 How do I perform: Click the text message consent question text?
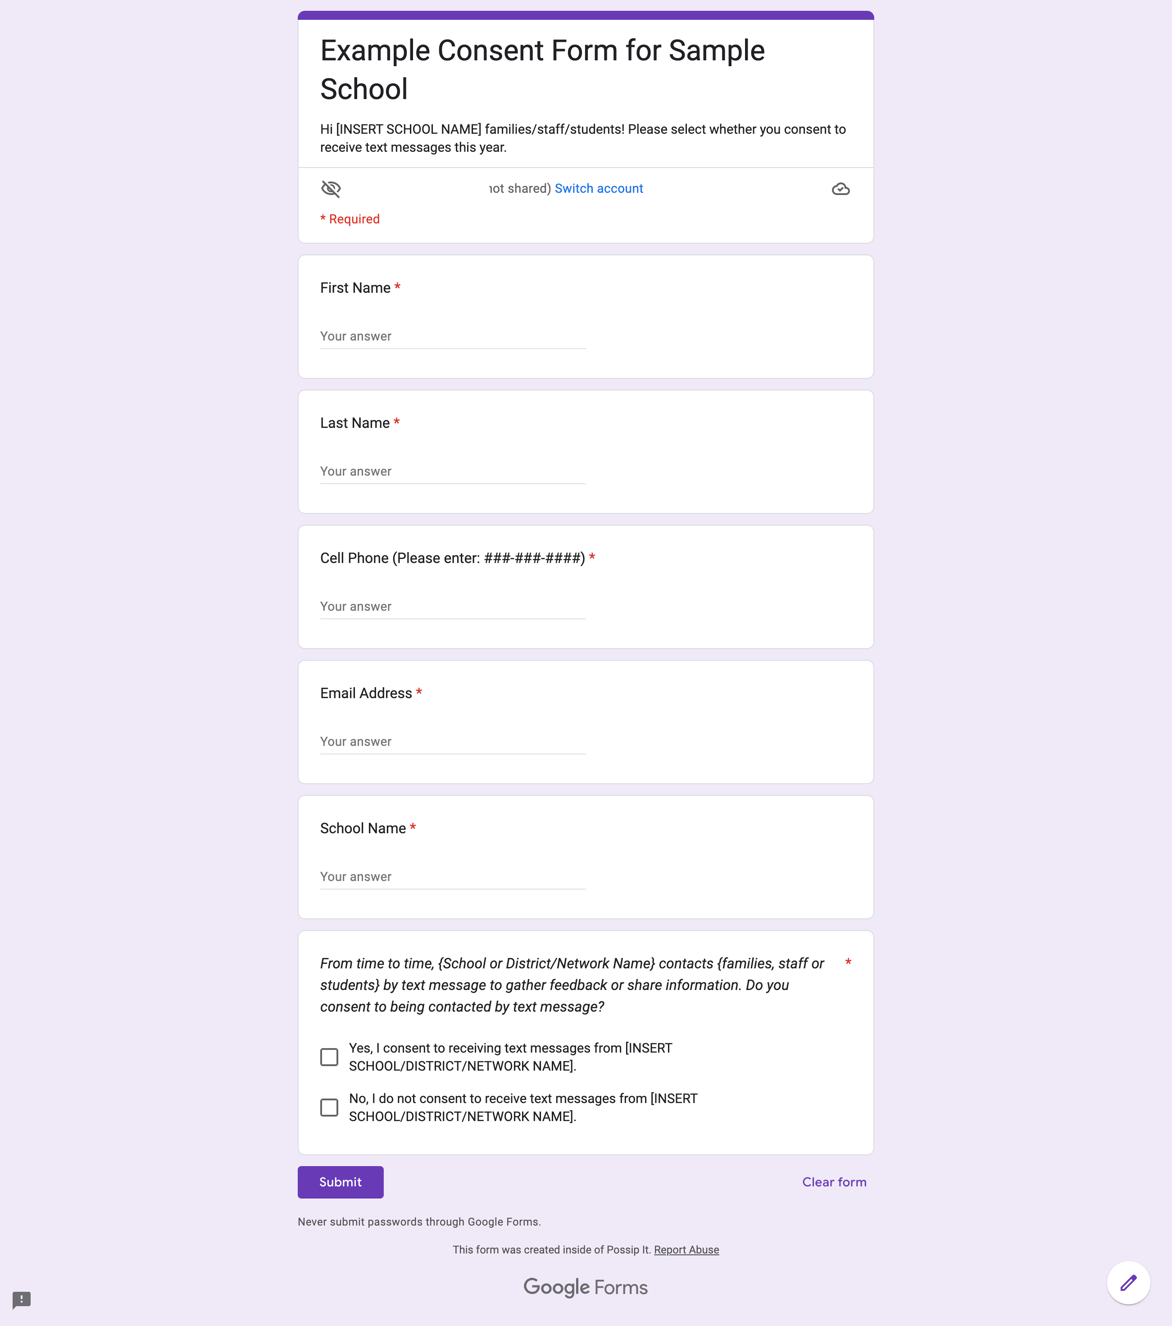[572, 985]
